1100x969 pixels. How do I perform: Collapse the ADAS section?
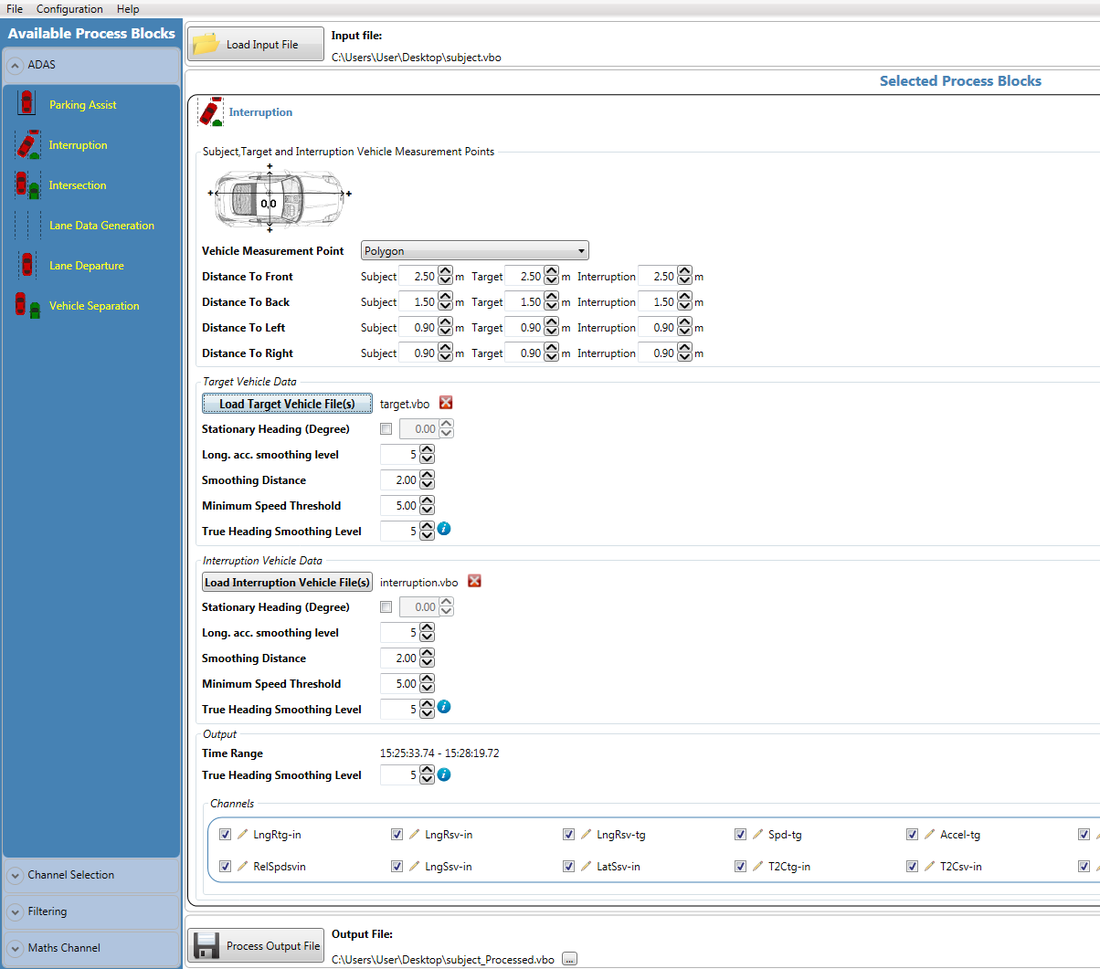tap(15, 65)
